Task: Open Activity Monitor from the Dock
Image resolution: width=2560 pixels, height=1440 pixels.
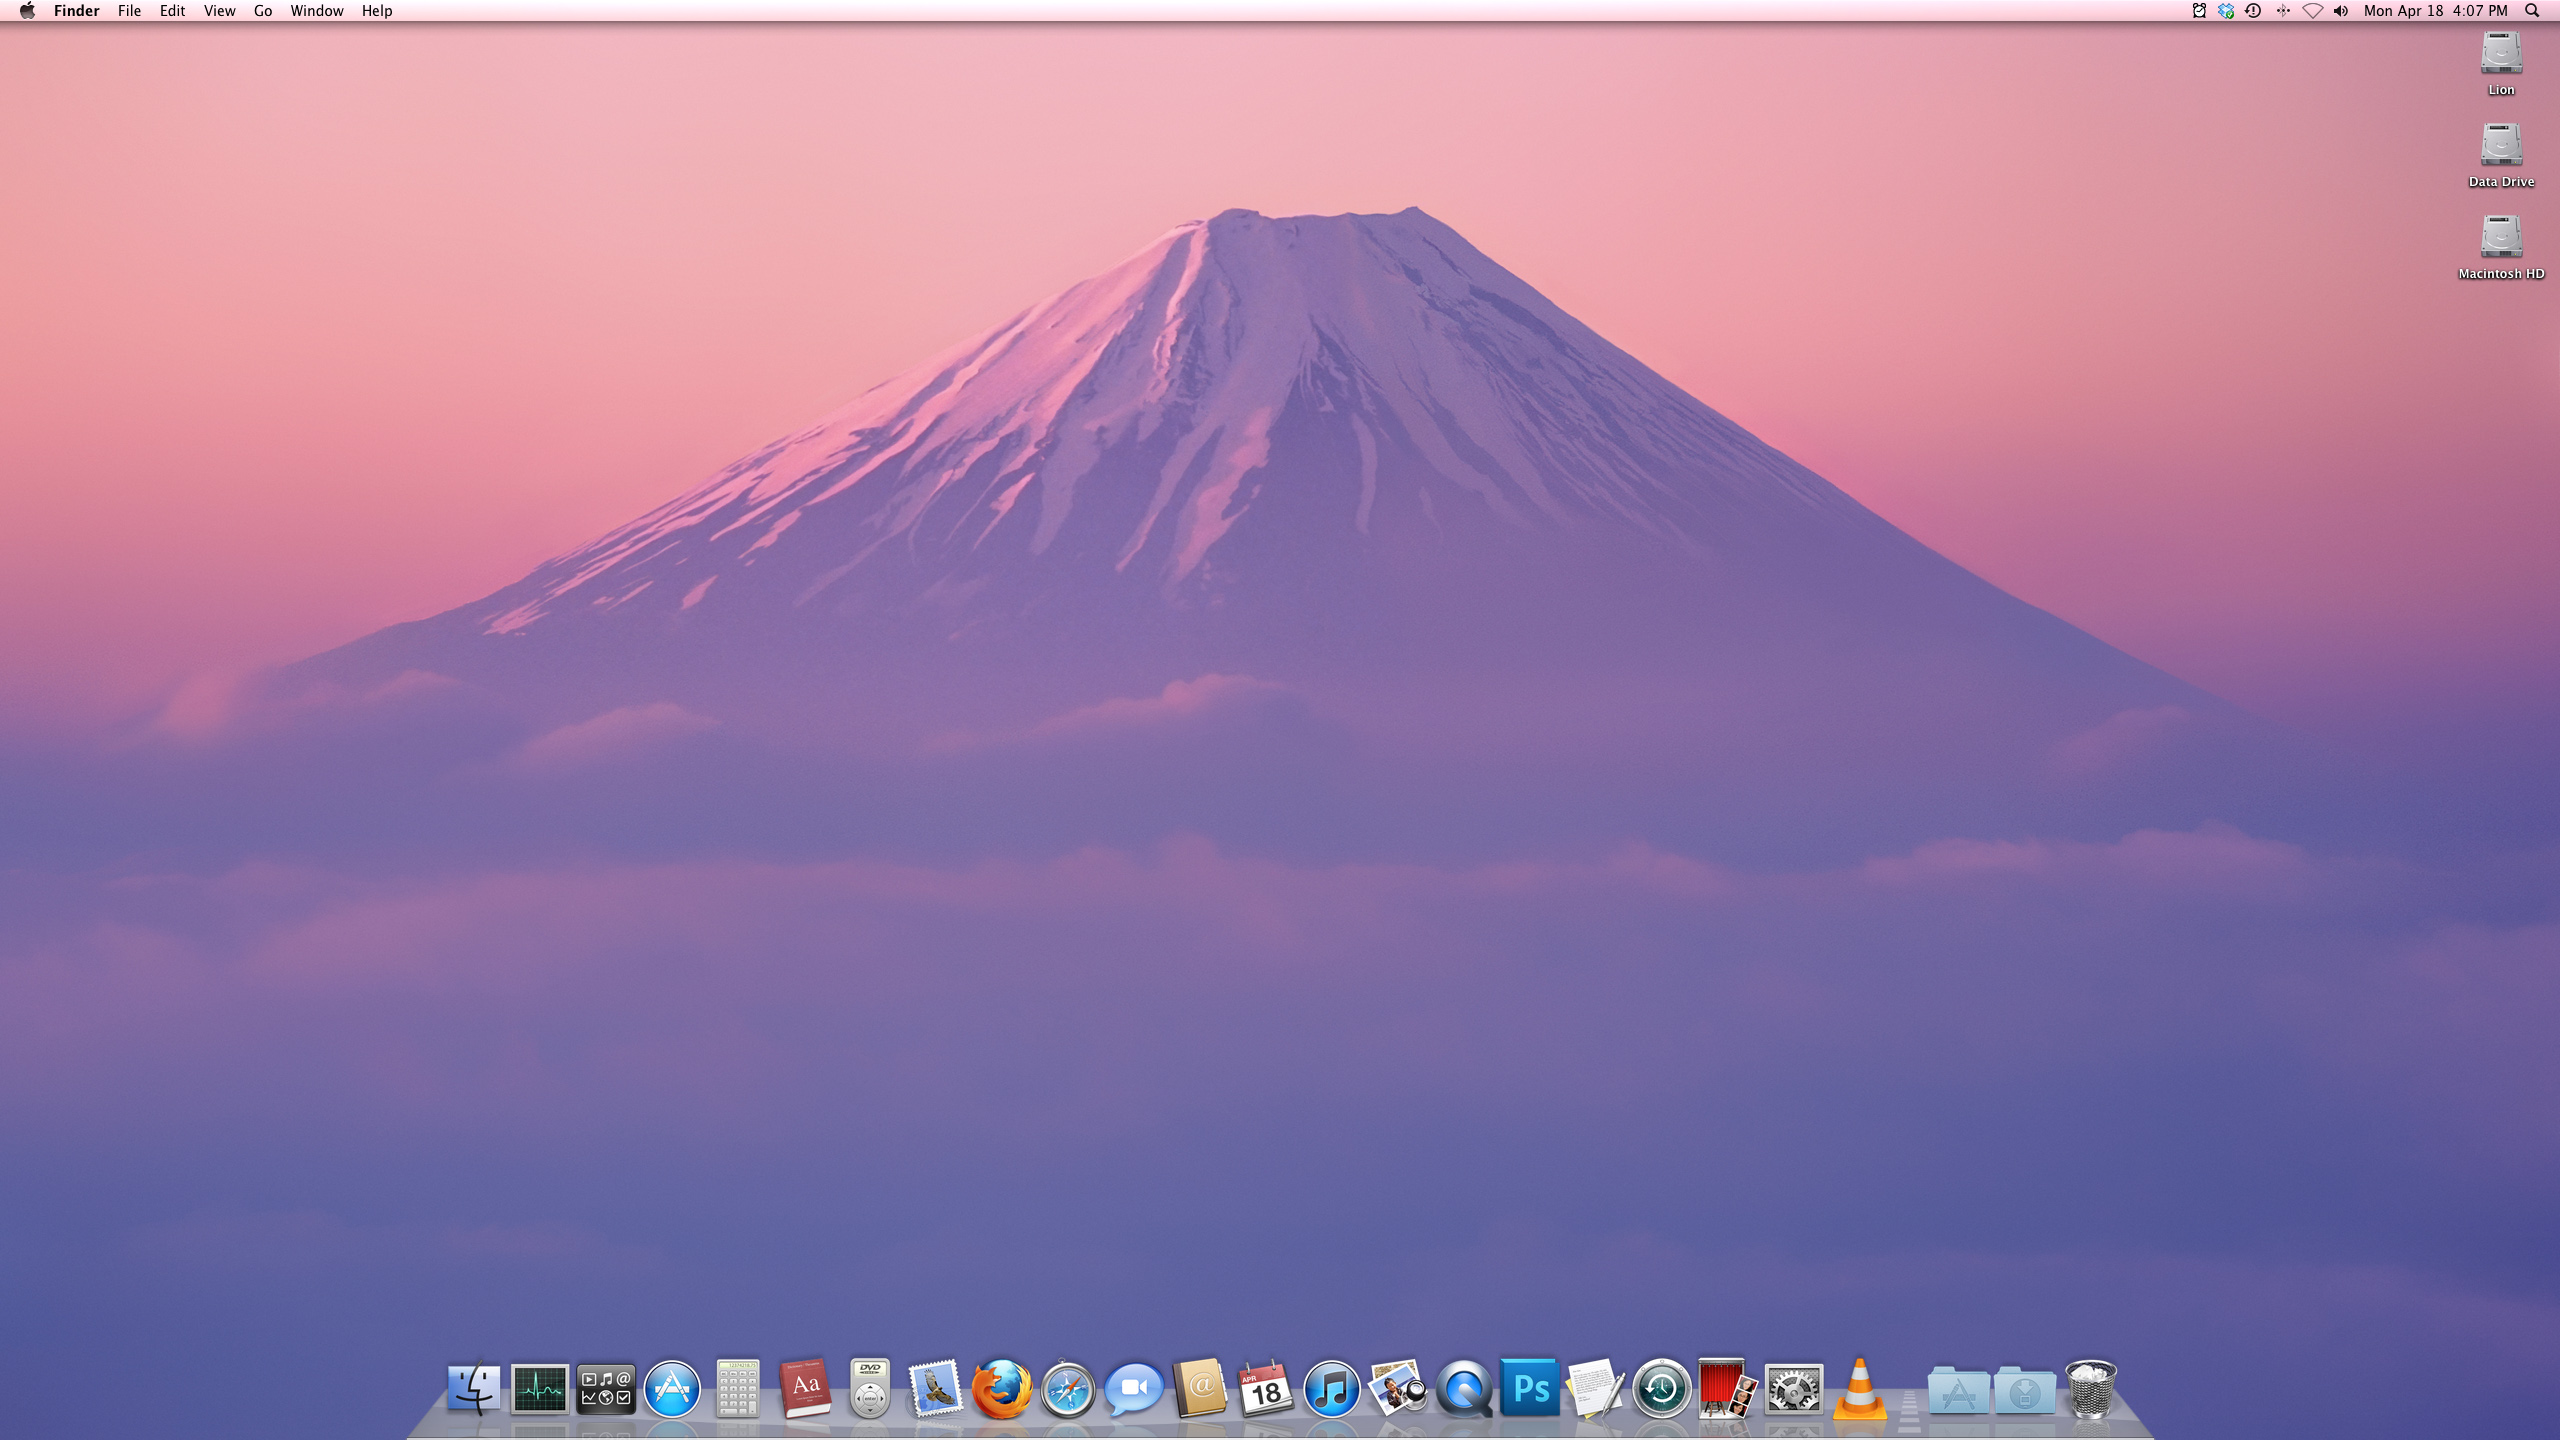Action: point(539,1389)
